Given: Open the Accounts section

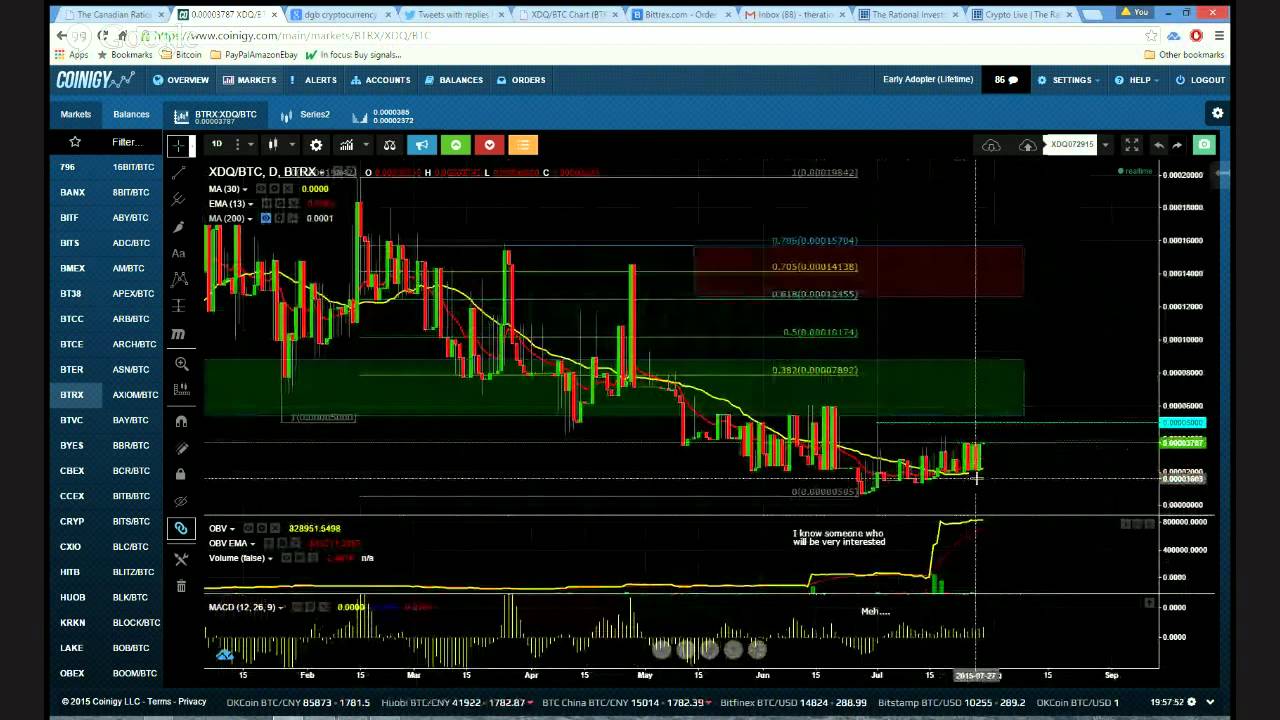Looking at the screenshot, I should coord(380,80).
